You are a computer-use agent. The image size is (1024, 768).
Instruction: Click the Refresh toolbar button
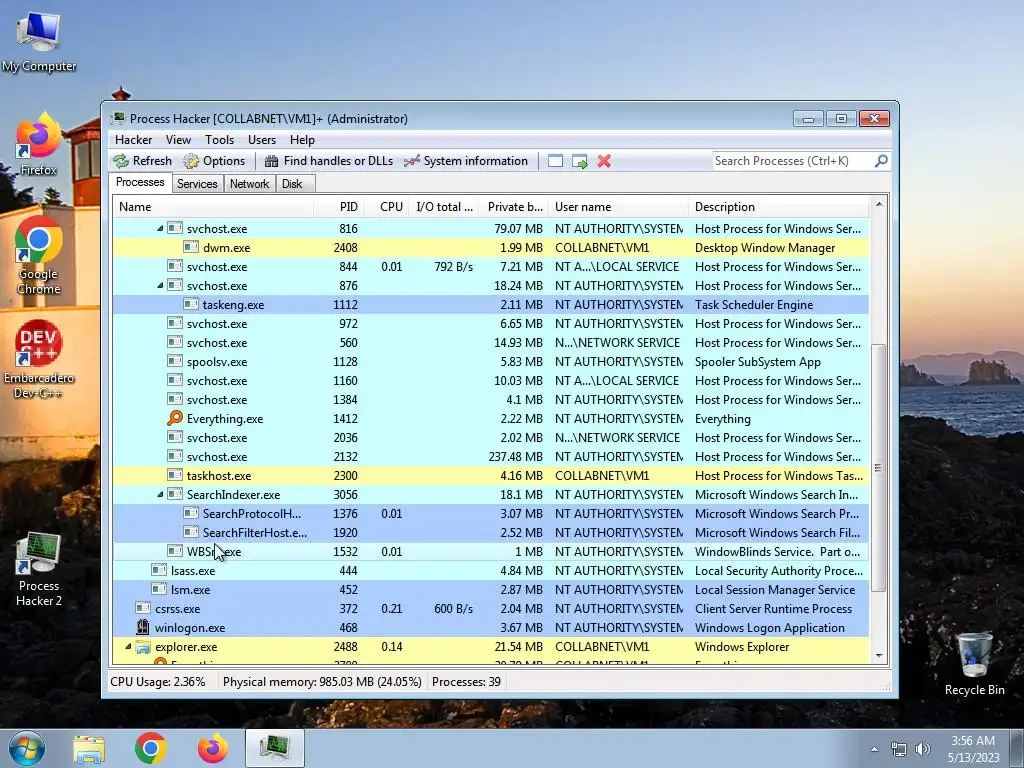pyautogui.click(x=142, y=161)
